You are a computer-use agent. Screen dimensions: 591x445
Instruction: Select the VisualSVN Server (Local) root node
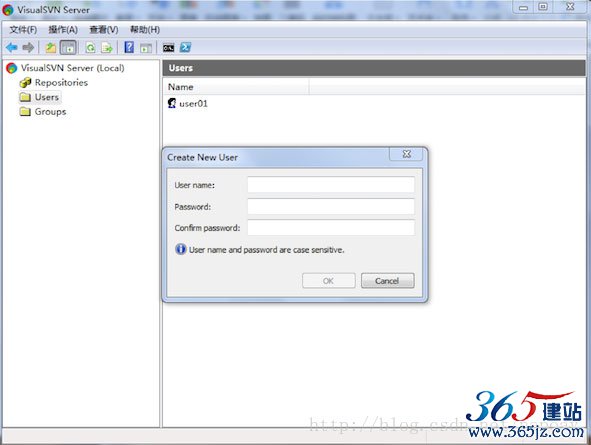(x=72, y=68)
